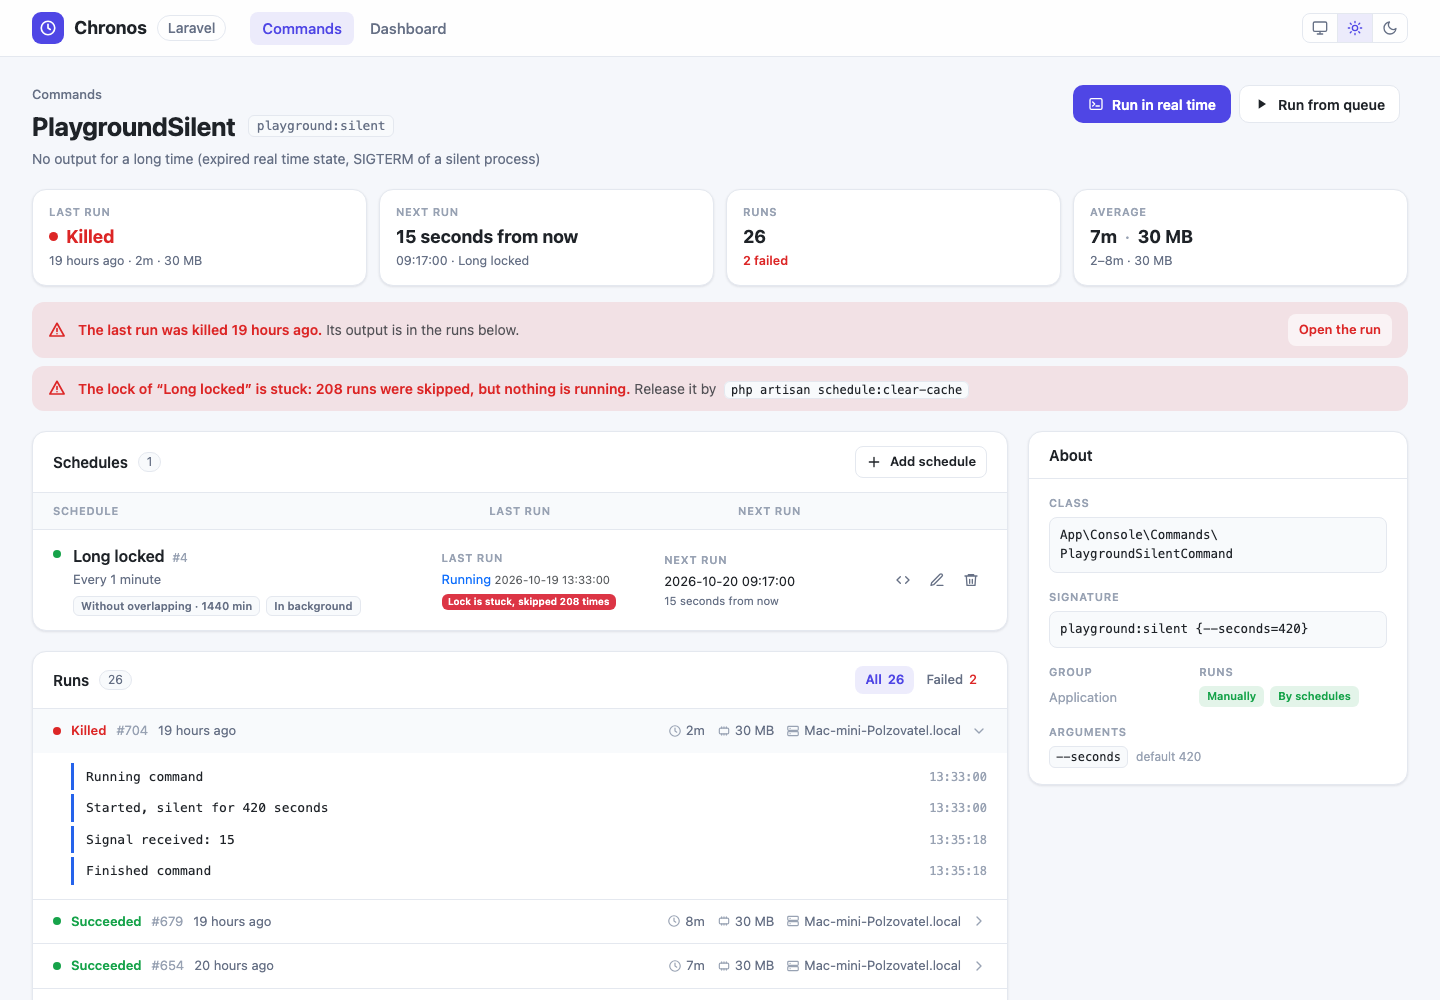Filter runs by Failed 2
1440x1000 pixels.
pos(951,680)
